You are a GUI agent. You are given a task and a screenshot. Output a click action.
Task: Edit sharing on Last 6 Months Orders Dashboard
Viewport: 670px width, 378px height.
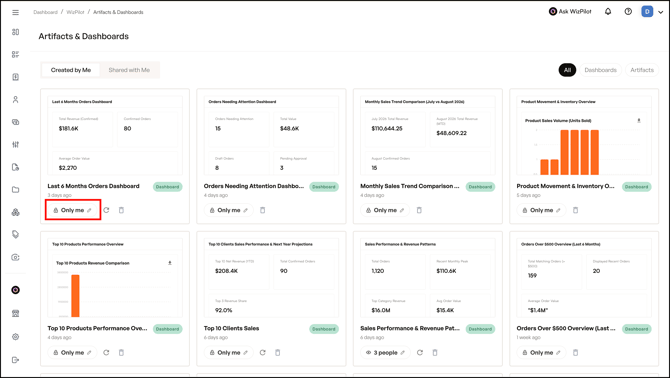tap(73, 210)
